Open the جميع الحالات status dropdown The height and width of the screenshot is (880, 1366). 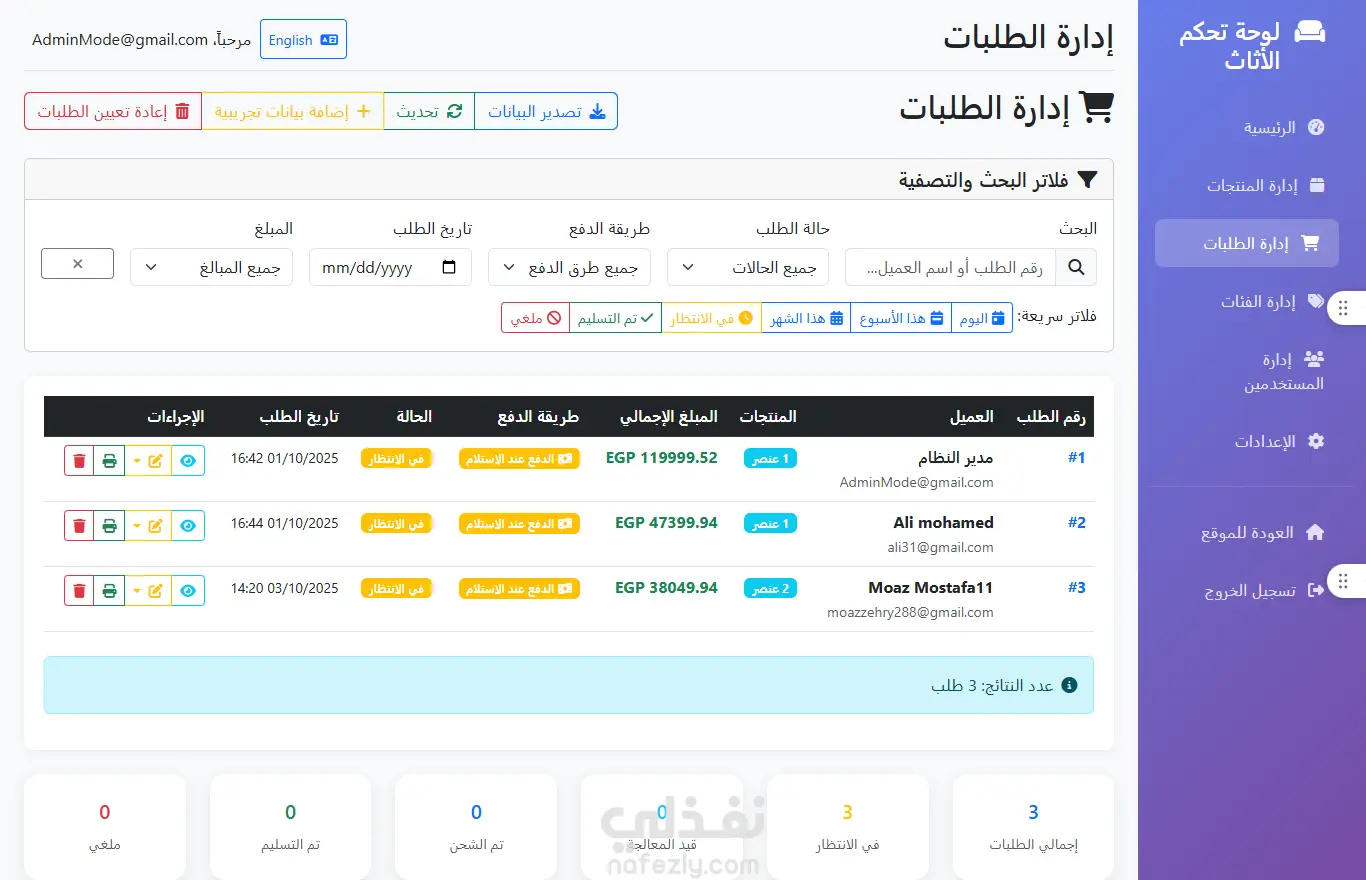[x=748, y=267]
